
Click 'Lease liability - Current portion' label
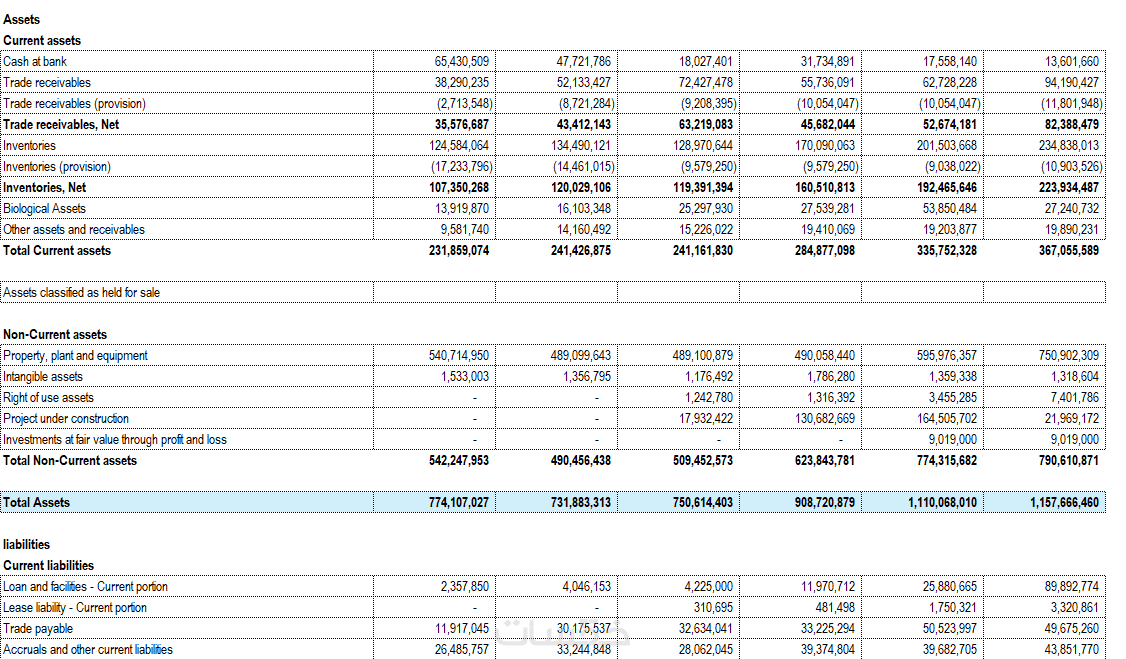(75, 607)
